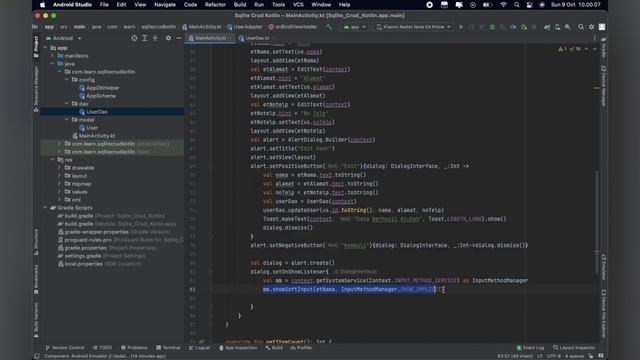The width and height of the screenshot is (640, 360).
Task: Switch to MainActivity.kt editor tab
Action: point(210,38)
